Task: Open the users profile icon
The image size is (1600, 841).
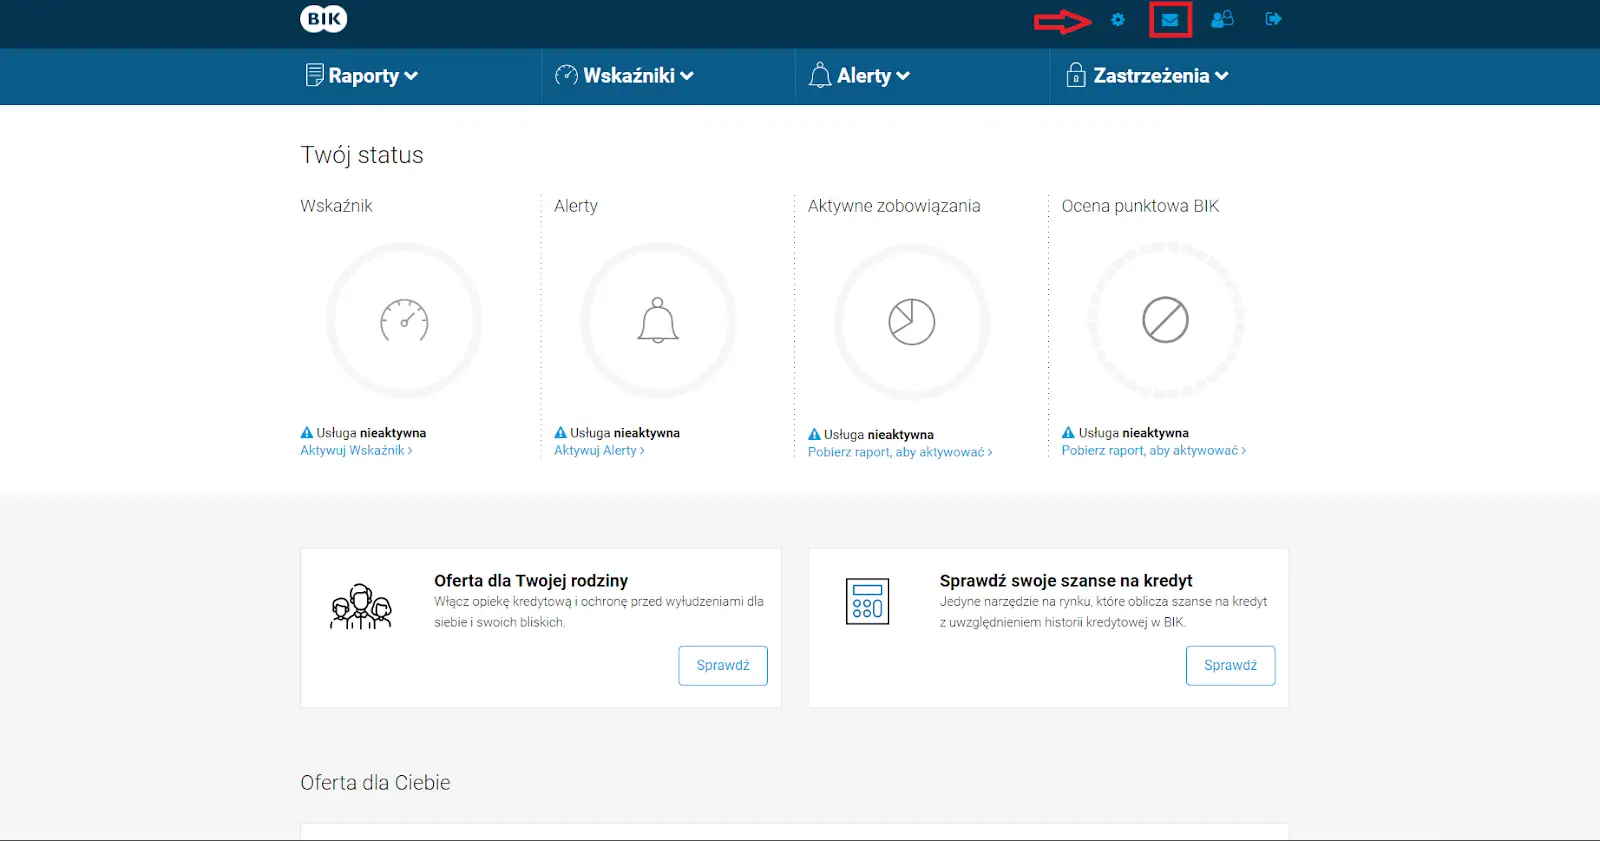Action: click(x=1222, y=19)
